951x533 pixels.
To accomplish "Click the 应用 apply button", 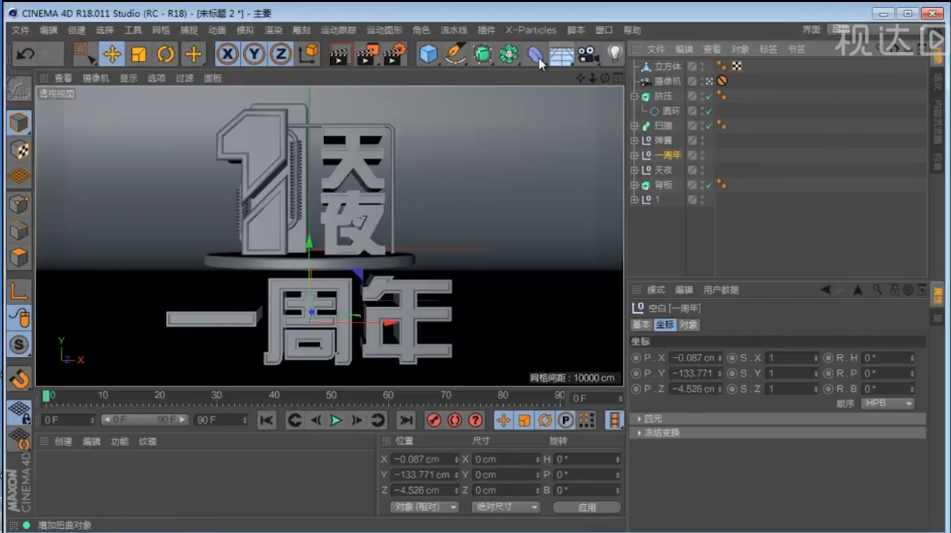I will tap(586, 507).
